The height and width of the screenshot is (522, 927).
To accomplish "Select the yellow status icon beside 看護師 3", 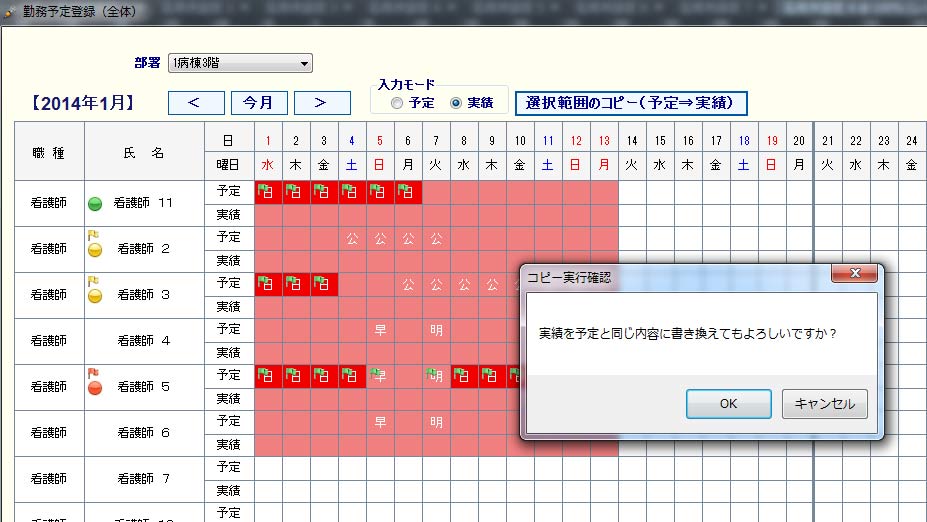I will point(96,296).
